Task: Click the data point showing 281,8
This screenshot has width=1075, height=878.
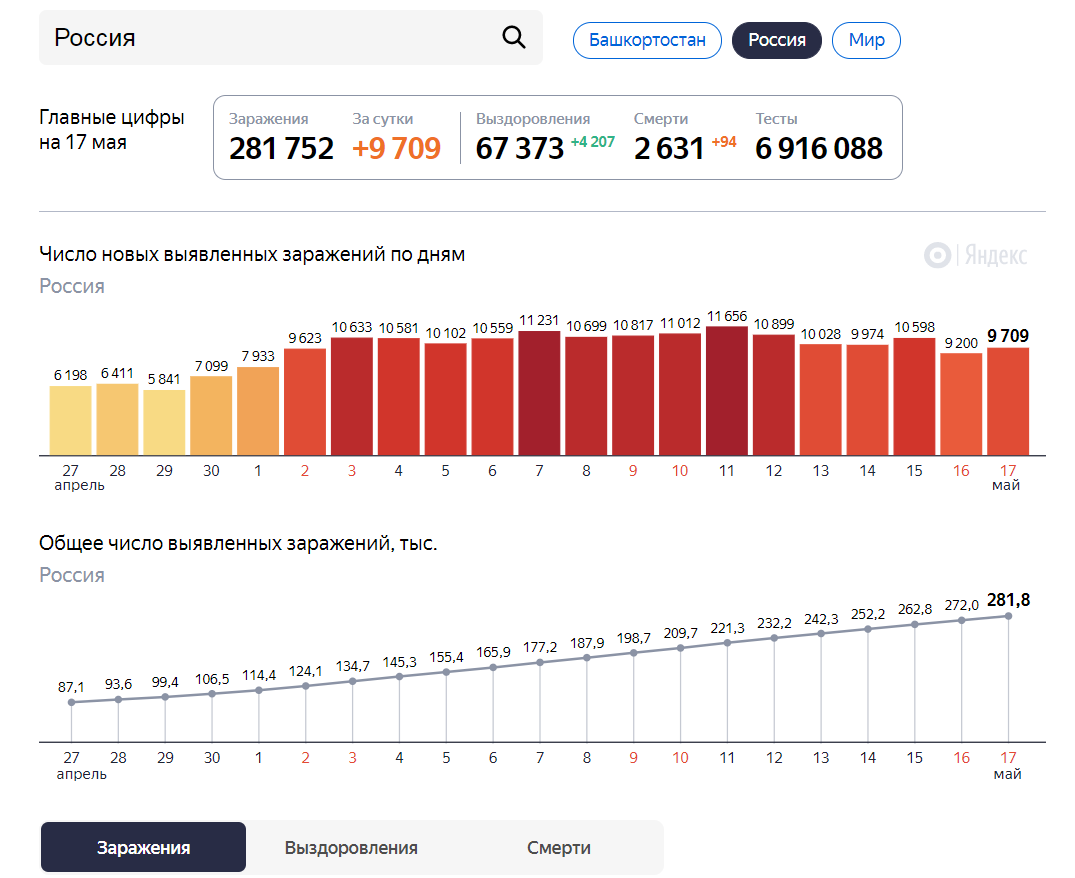Action: click(x=1007, y=616)
